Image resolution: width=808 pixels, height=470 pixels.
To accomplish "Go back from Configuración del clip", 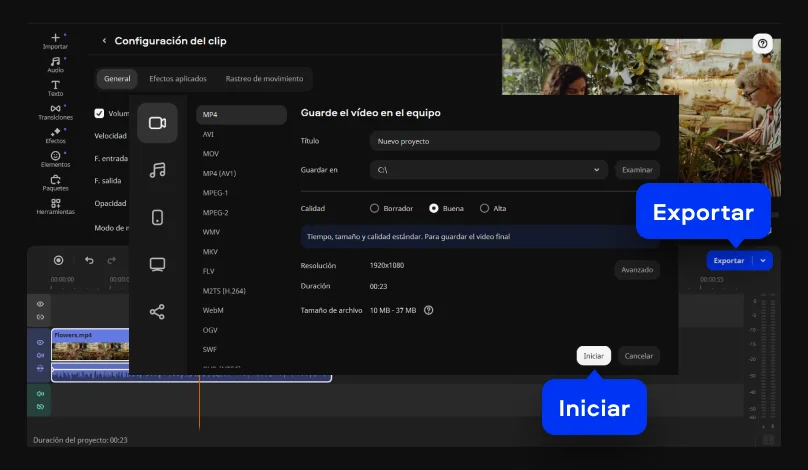I will click(x=104, y=41).
